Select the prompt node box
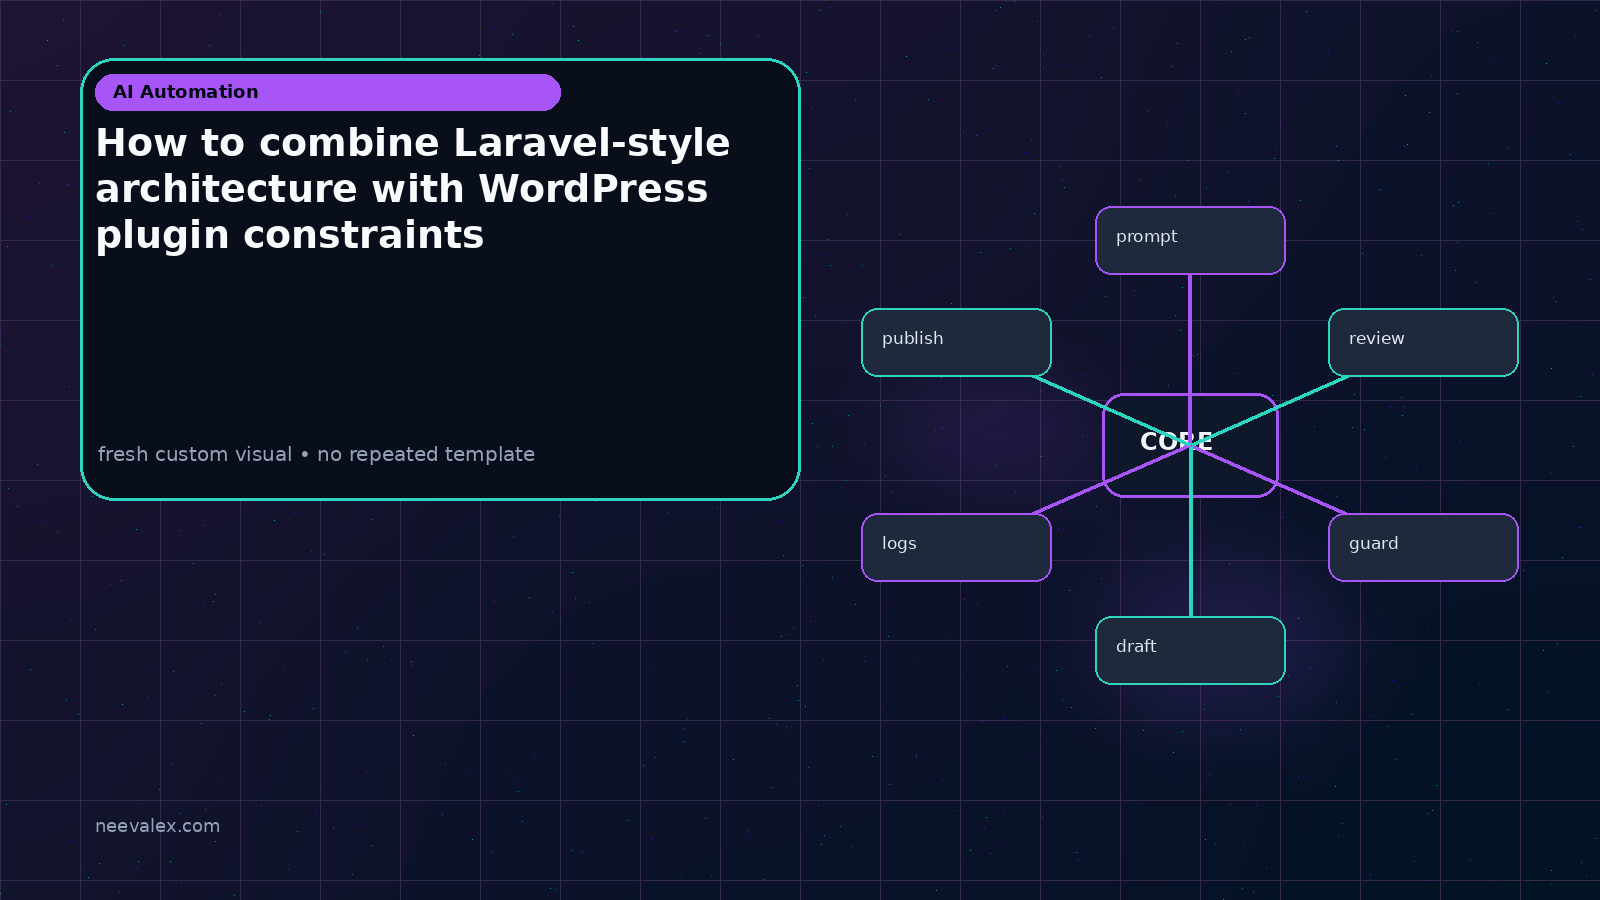This screenshot has width=1600, height=900. point(1190,240)
